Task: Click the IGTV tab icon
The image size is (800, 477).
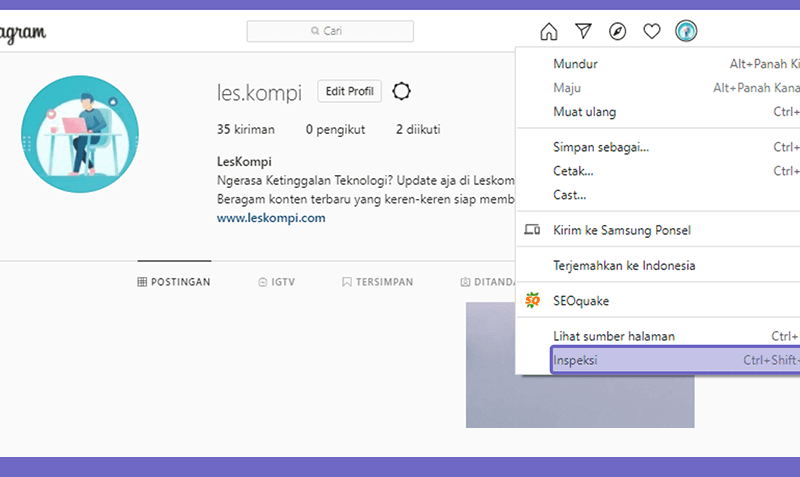Action: [263, 282]
